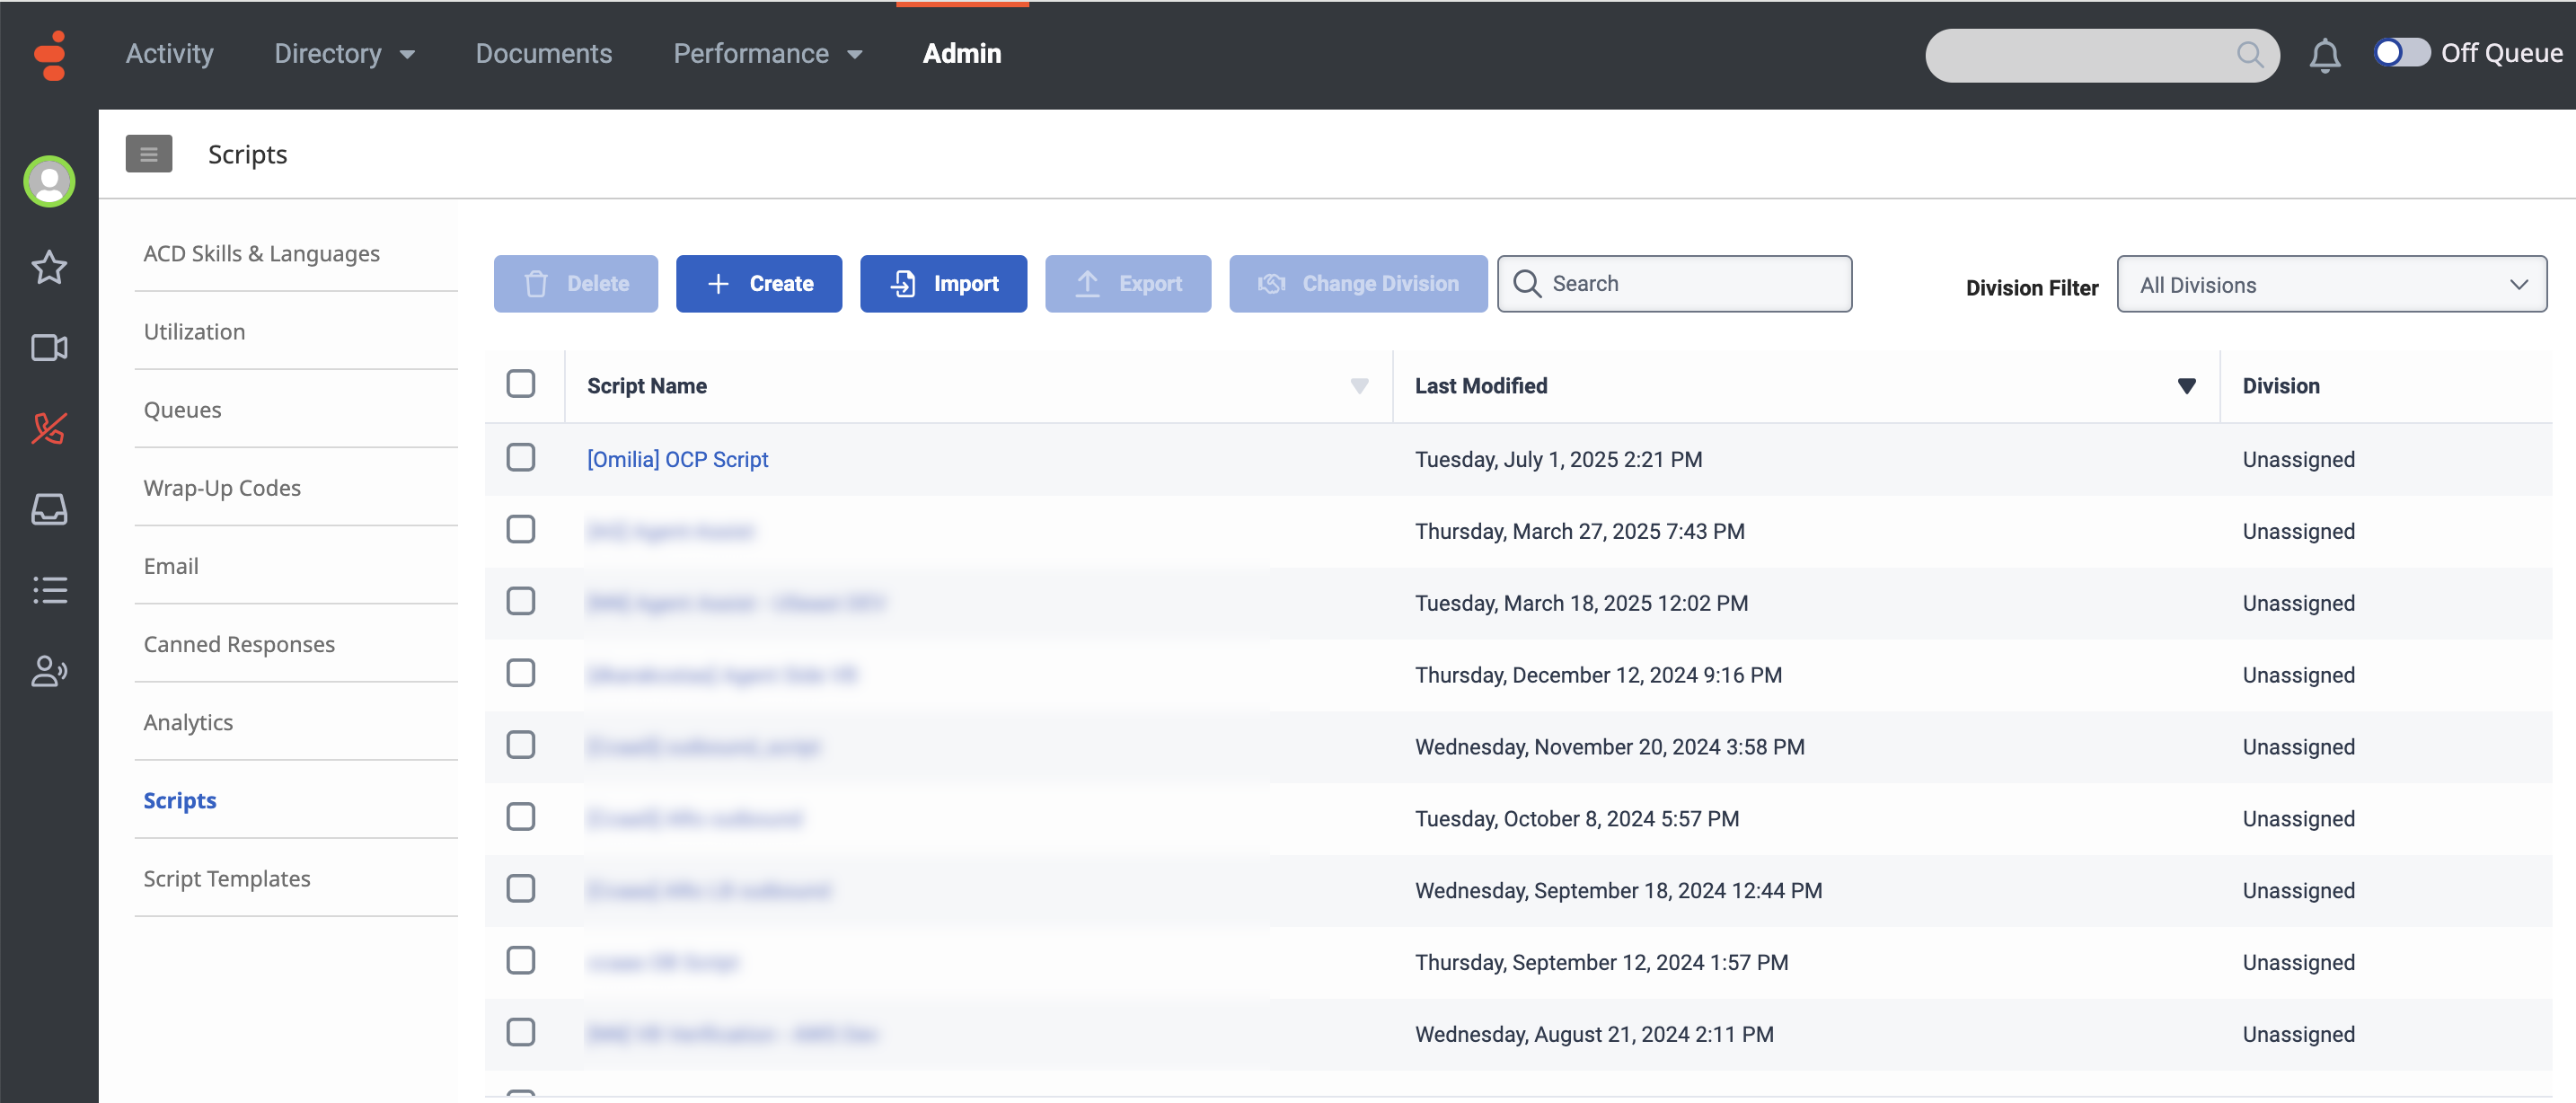The height and width of the screenshot is (1103, 2576).
Task: Open the [Omilia] OCP Script link
Action: pos(677,459)
